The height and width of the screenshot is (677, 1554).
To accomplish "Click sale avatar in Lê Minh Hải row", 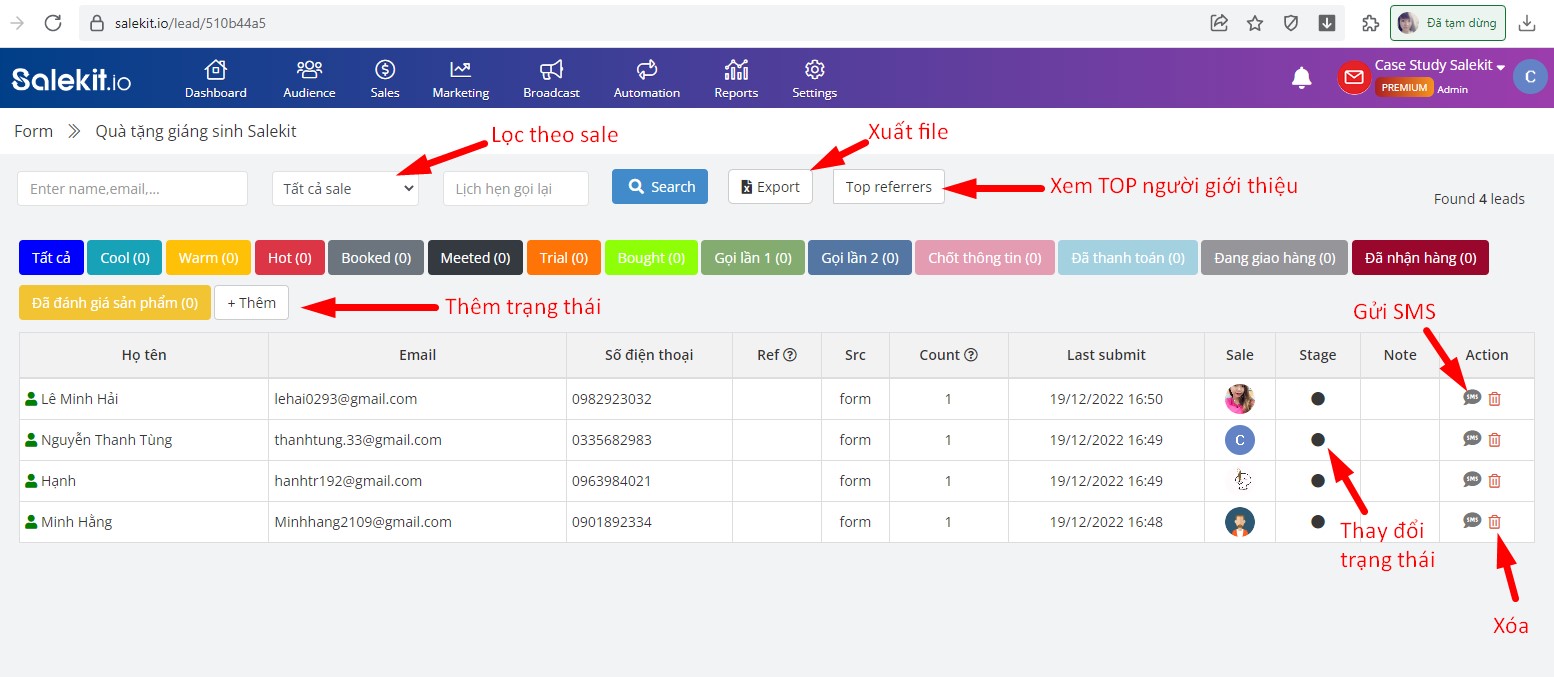I will pos(1239,399).
